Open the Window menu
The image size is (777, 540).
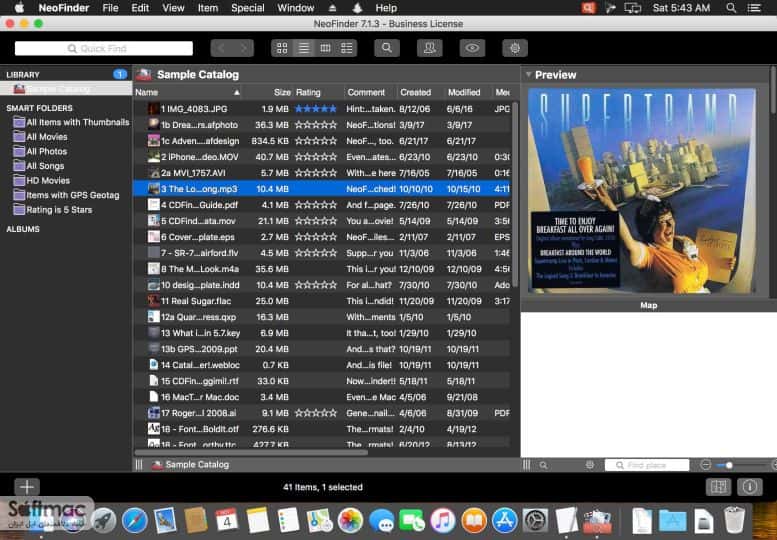pos(296,8)
